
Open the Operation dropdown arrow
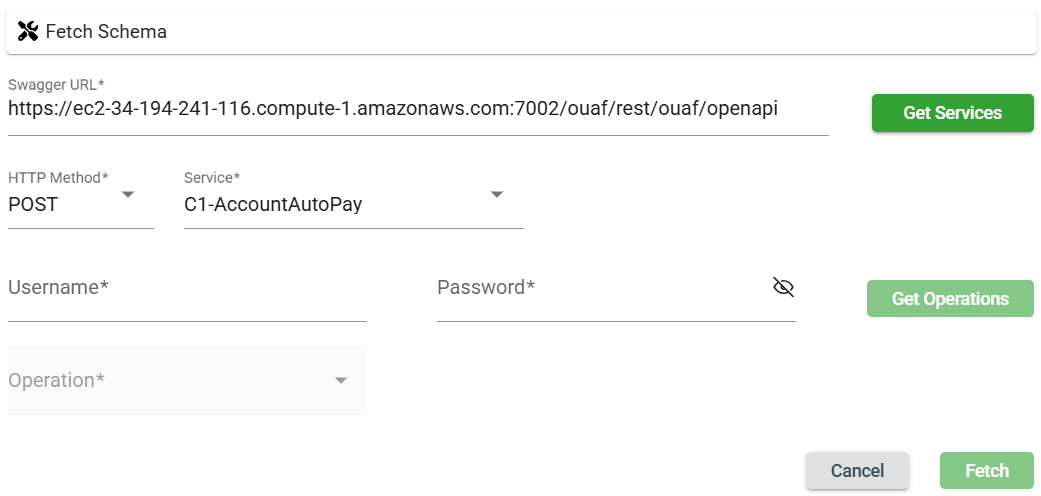pos(341,381)
